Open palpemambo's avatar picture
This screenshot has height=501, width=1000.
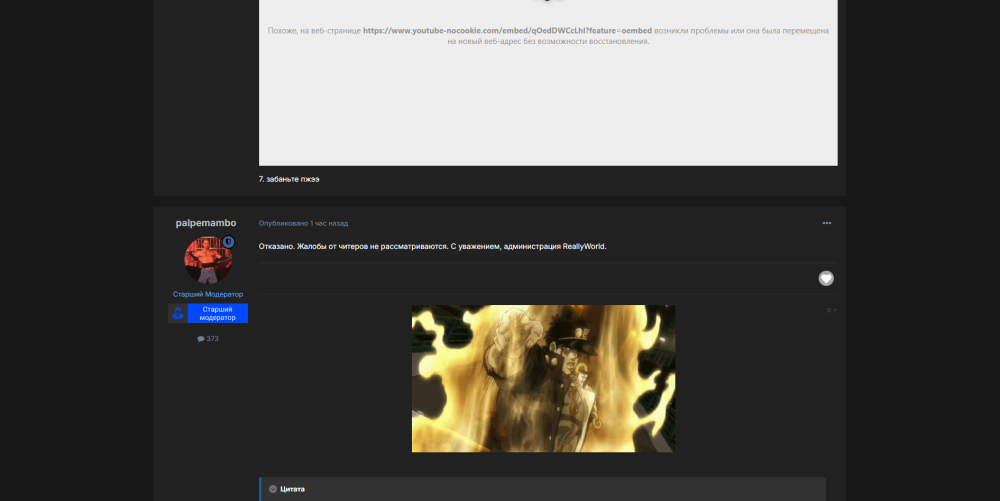208,260
